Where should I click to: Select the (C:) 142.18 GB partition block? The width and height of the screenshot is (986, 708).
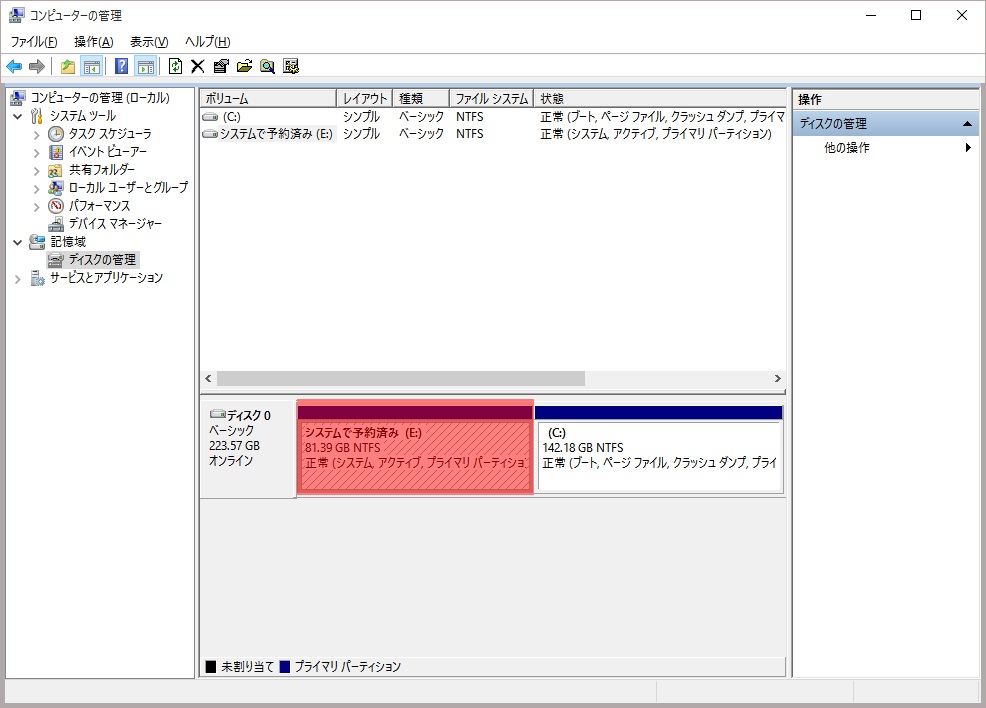pos(659,448)
